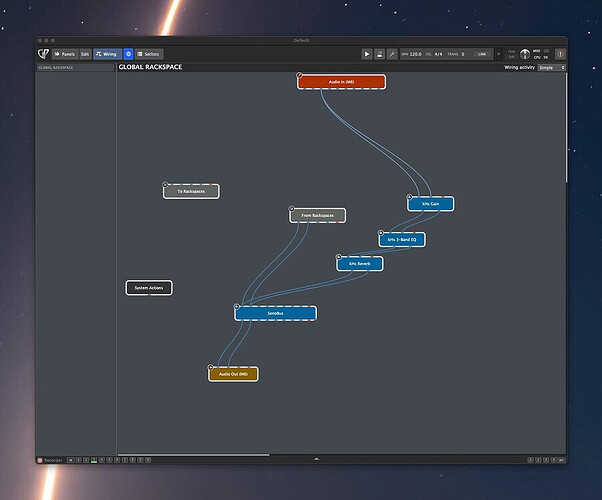This screenshot has height=500, width=602.
Task: Select the From Rackspaces block
Action: point(318,215)
